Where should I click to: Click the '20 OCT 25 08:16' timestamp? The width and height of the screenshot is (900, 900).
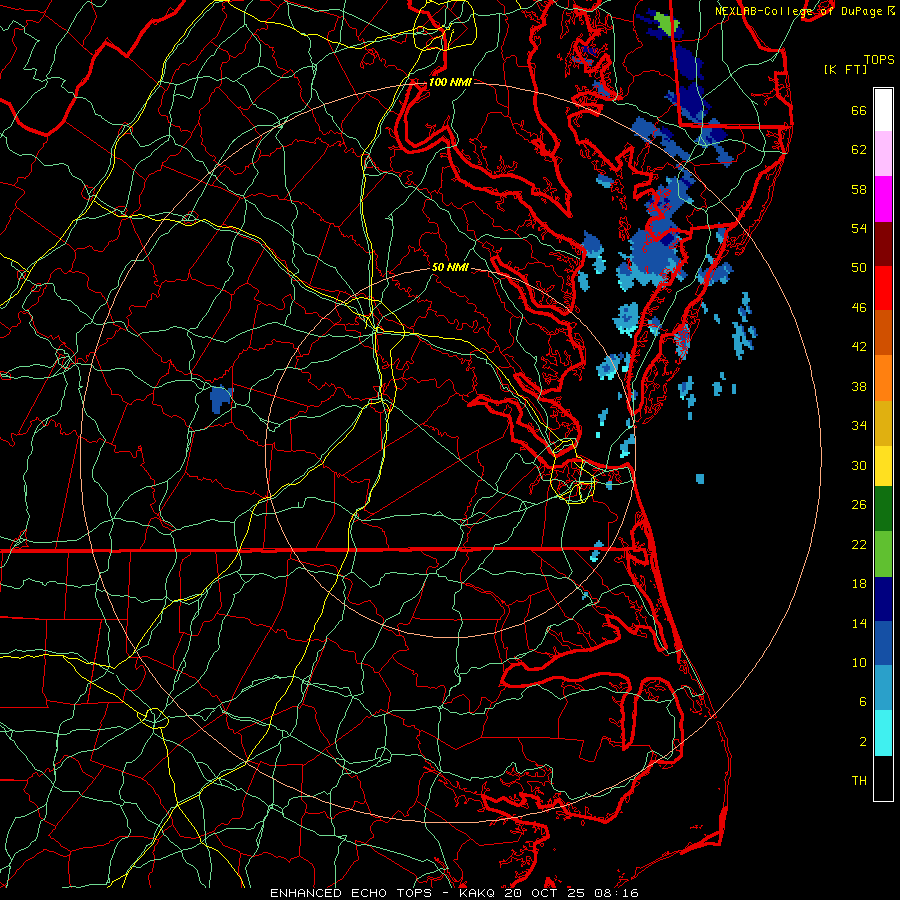571,893
